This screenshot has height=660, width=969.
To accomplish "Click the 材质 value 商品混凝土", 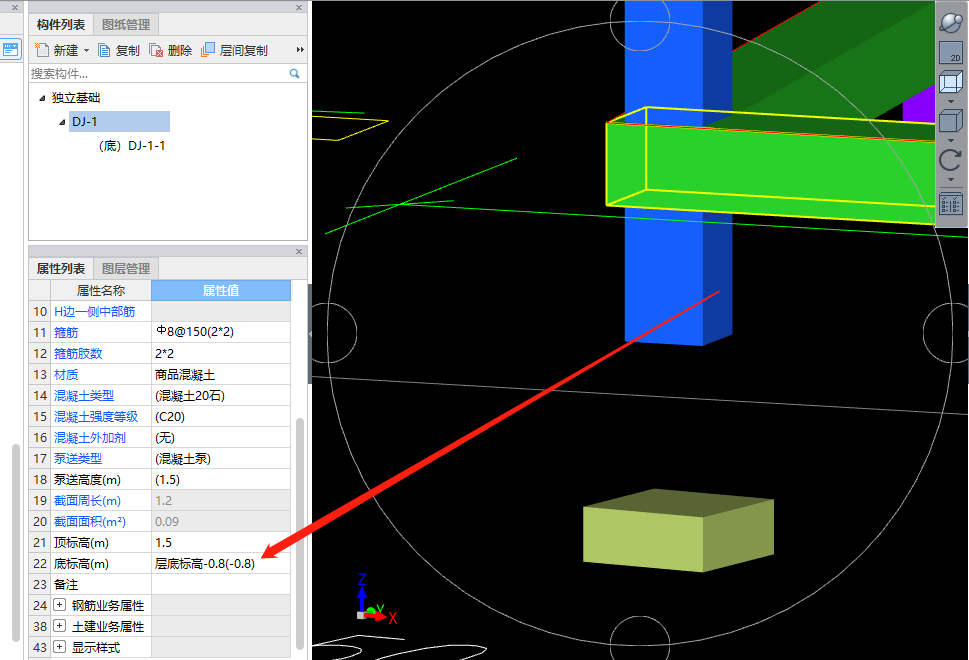I will pos(221,374).
